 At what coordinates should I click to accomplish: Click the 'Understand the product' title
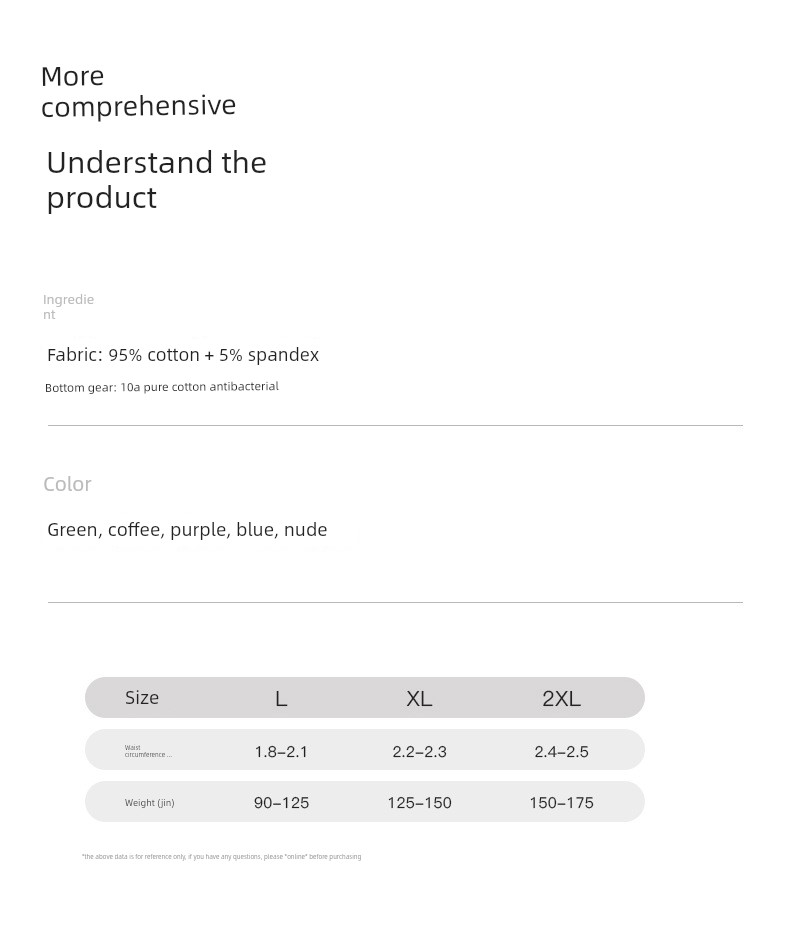click(x=156, y=180)
